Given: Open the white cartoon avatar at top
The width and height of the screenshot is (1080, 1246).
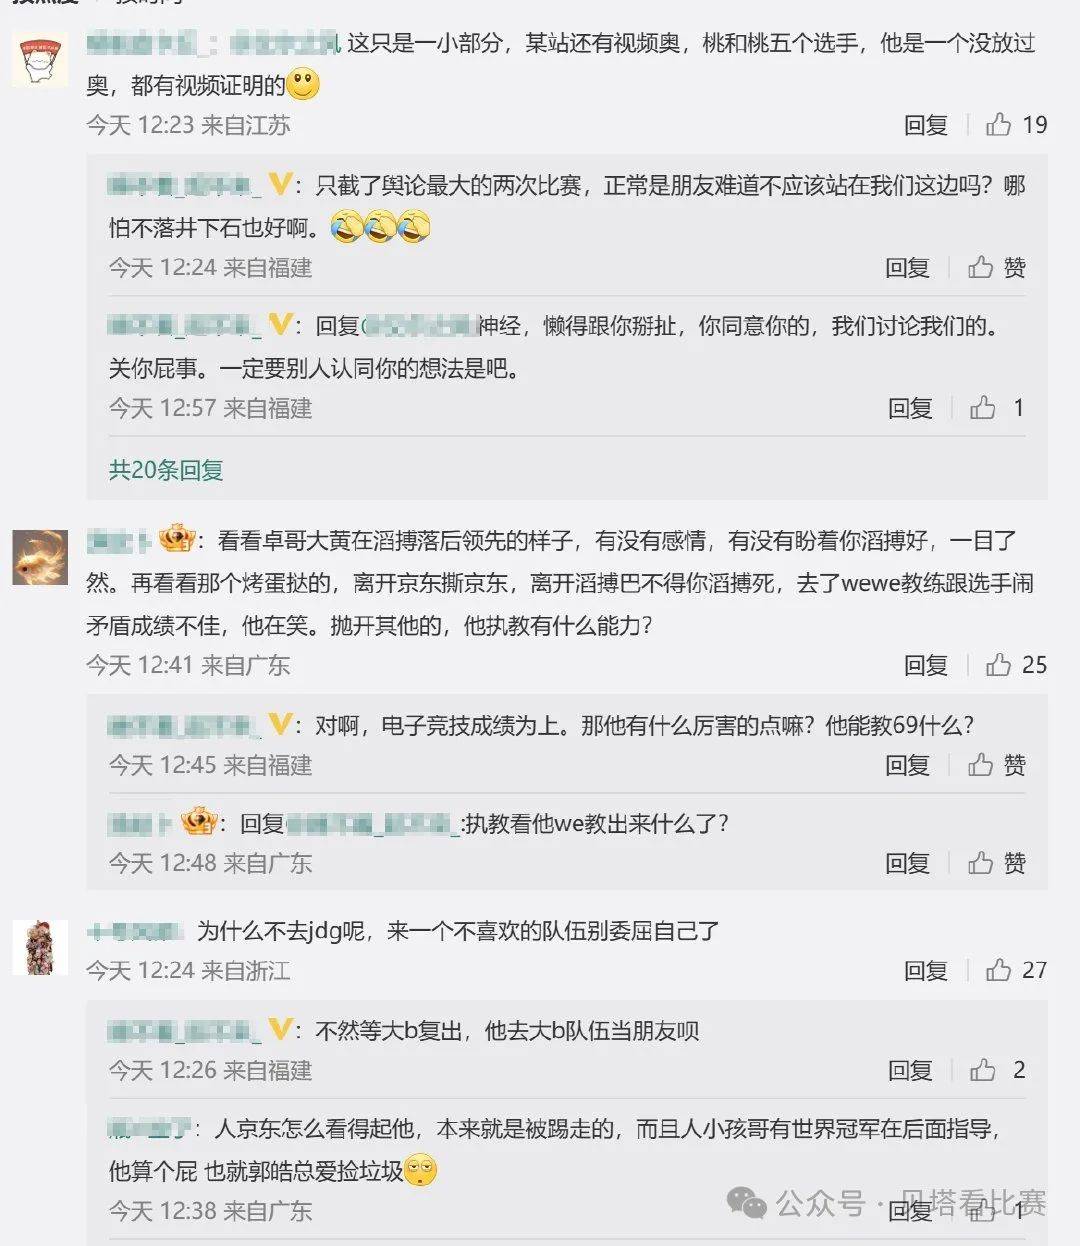Looking at the screenshot, I should pyautogui.click(x=40, y=59).
